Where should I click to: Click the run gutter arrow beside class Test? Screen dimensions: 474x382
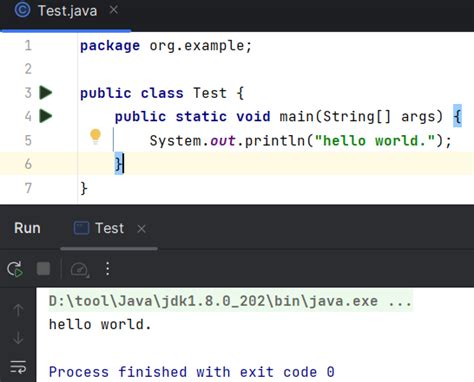pyautogui.click(x=46, y=93)
